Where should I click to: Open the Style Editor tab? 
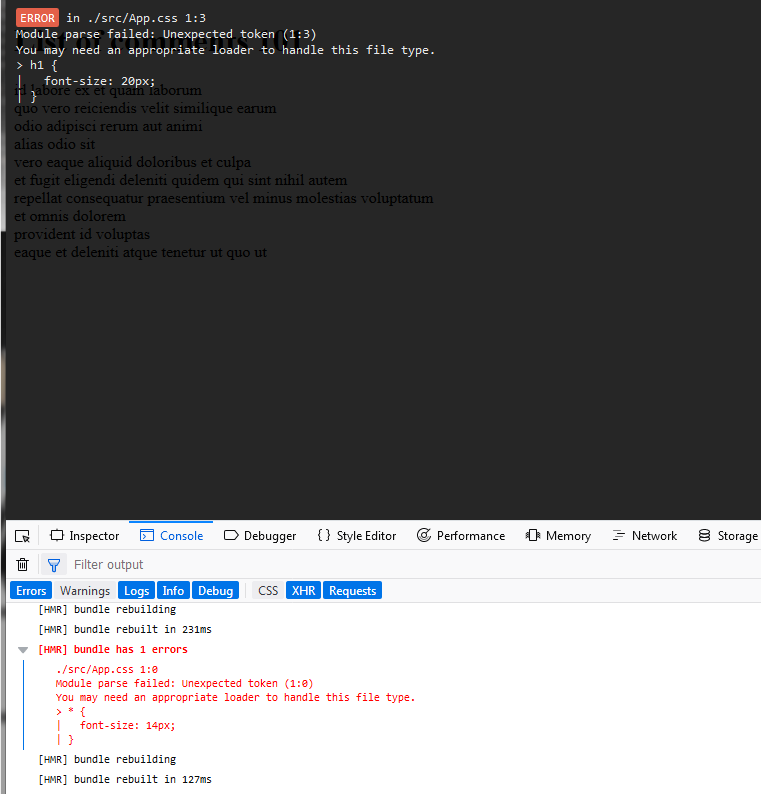click(356, 536)
